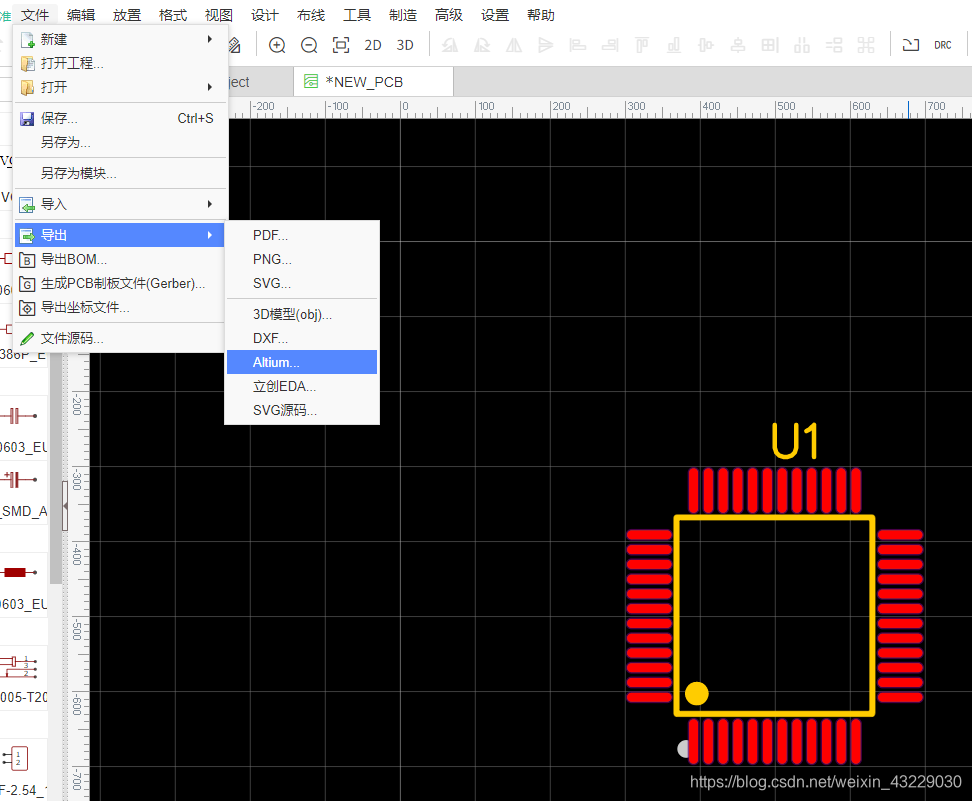Export as PDF... from submenu
Viewport: 972px width, 801px height.
tap(302, 235)
